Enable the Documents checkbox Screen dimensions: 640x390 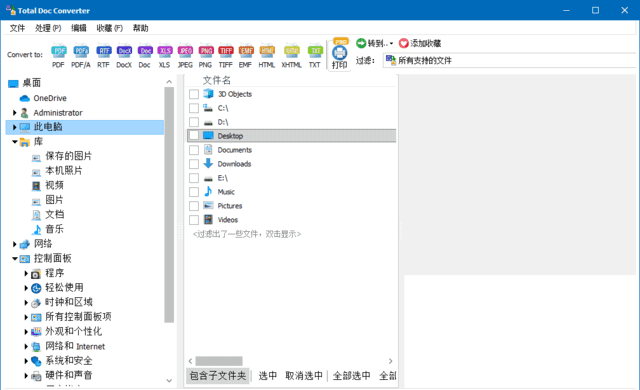tap(194, 150)
